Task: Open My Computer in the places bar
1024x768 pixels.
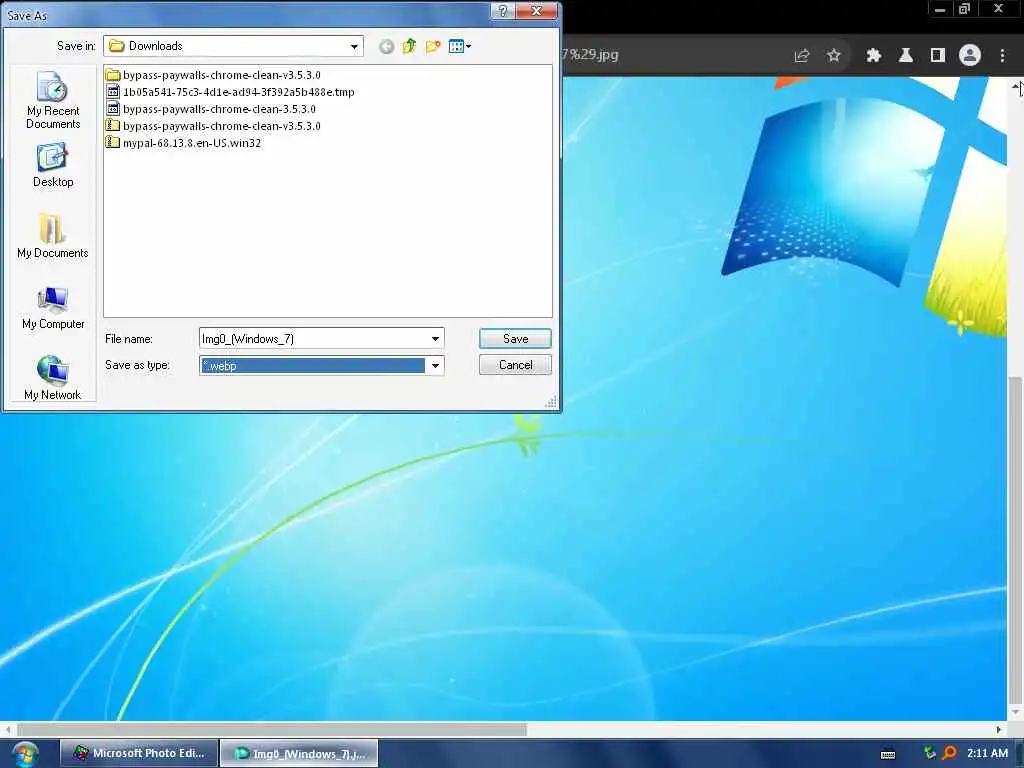Action: tap(53, 308)
